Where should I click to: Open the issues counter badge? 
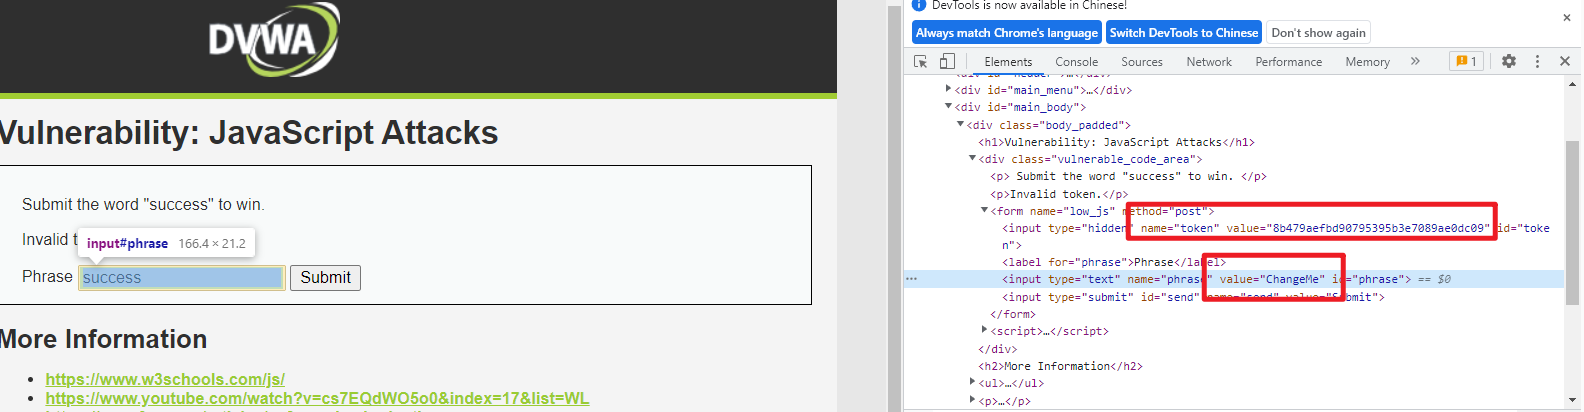coord(1467,61)
